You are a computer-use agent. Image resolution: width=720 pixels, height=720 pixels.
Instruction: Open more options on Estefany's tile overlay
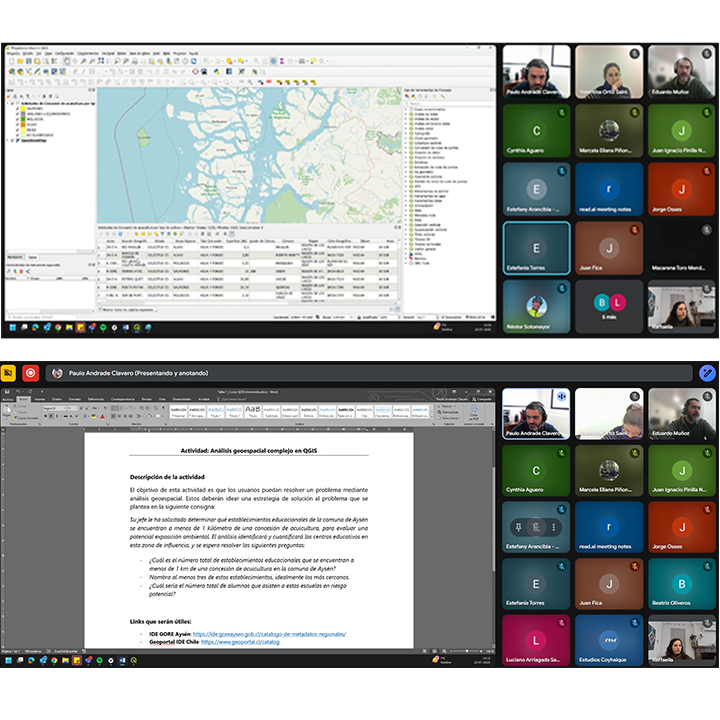pos(554,526)
